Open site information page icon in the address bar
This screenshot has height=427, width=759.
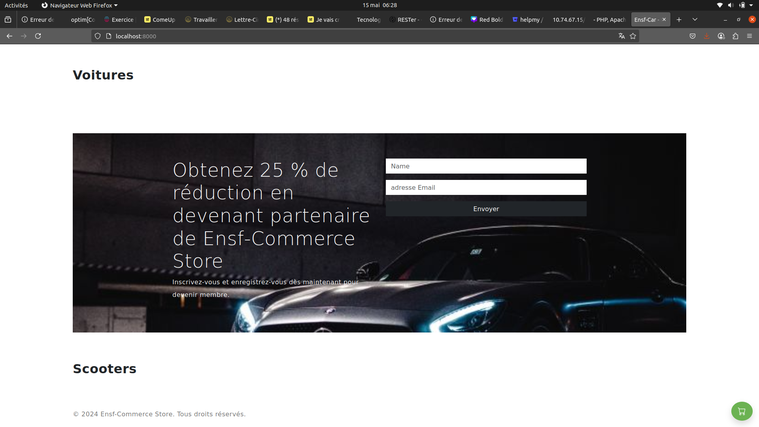[108, 36]
